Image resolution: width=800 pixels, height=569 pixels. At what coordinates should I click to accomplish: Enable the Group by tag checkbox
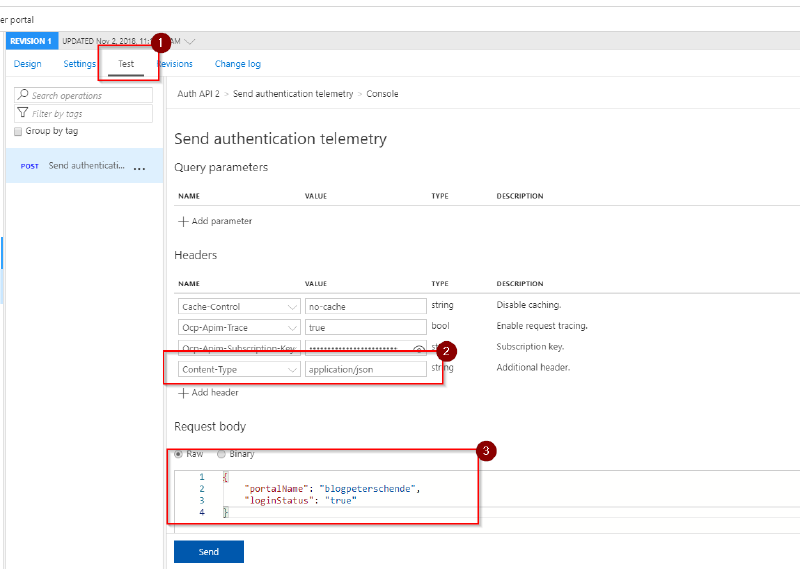click(x=18, y=131)
